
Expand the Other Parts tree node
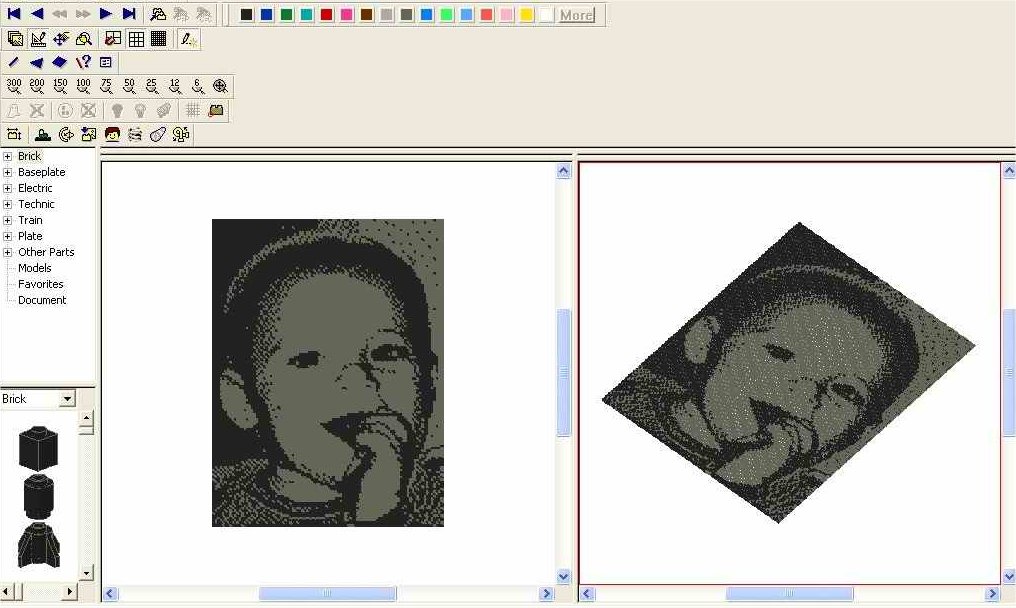pos(7,252)
